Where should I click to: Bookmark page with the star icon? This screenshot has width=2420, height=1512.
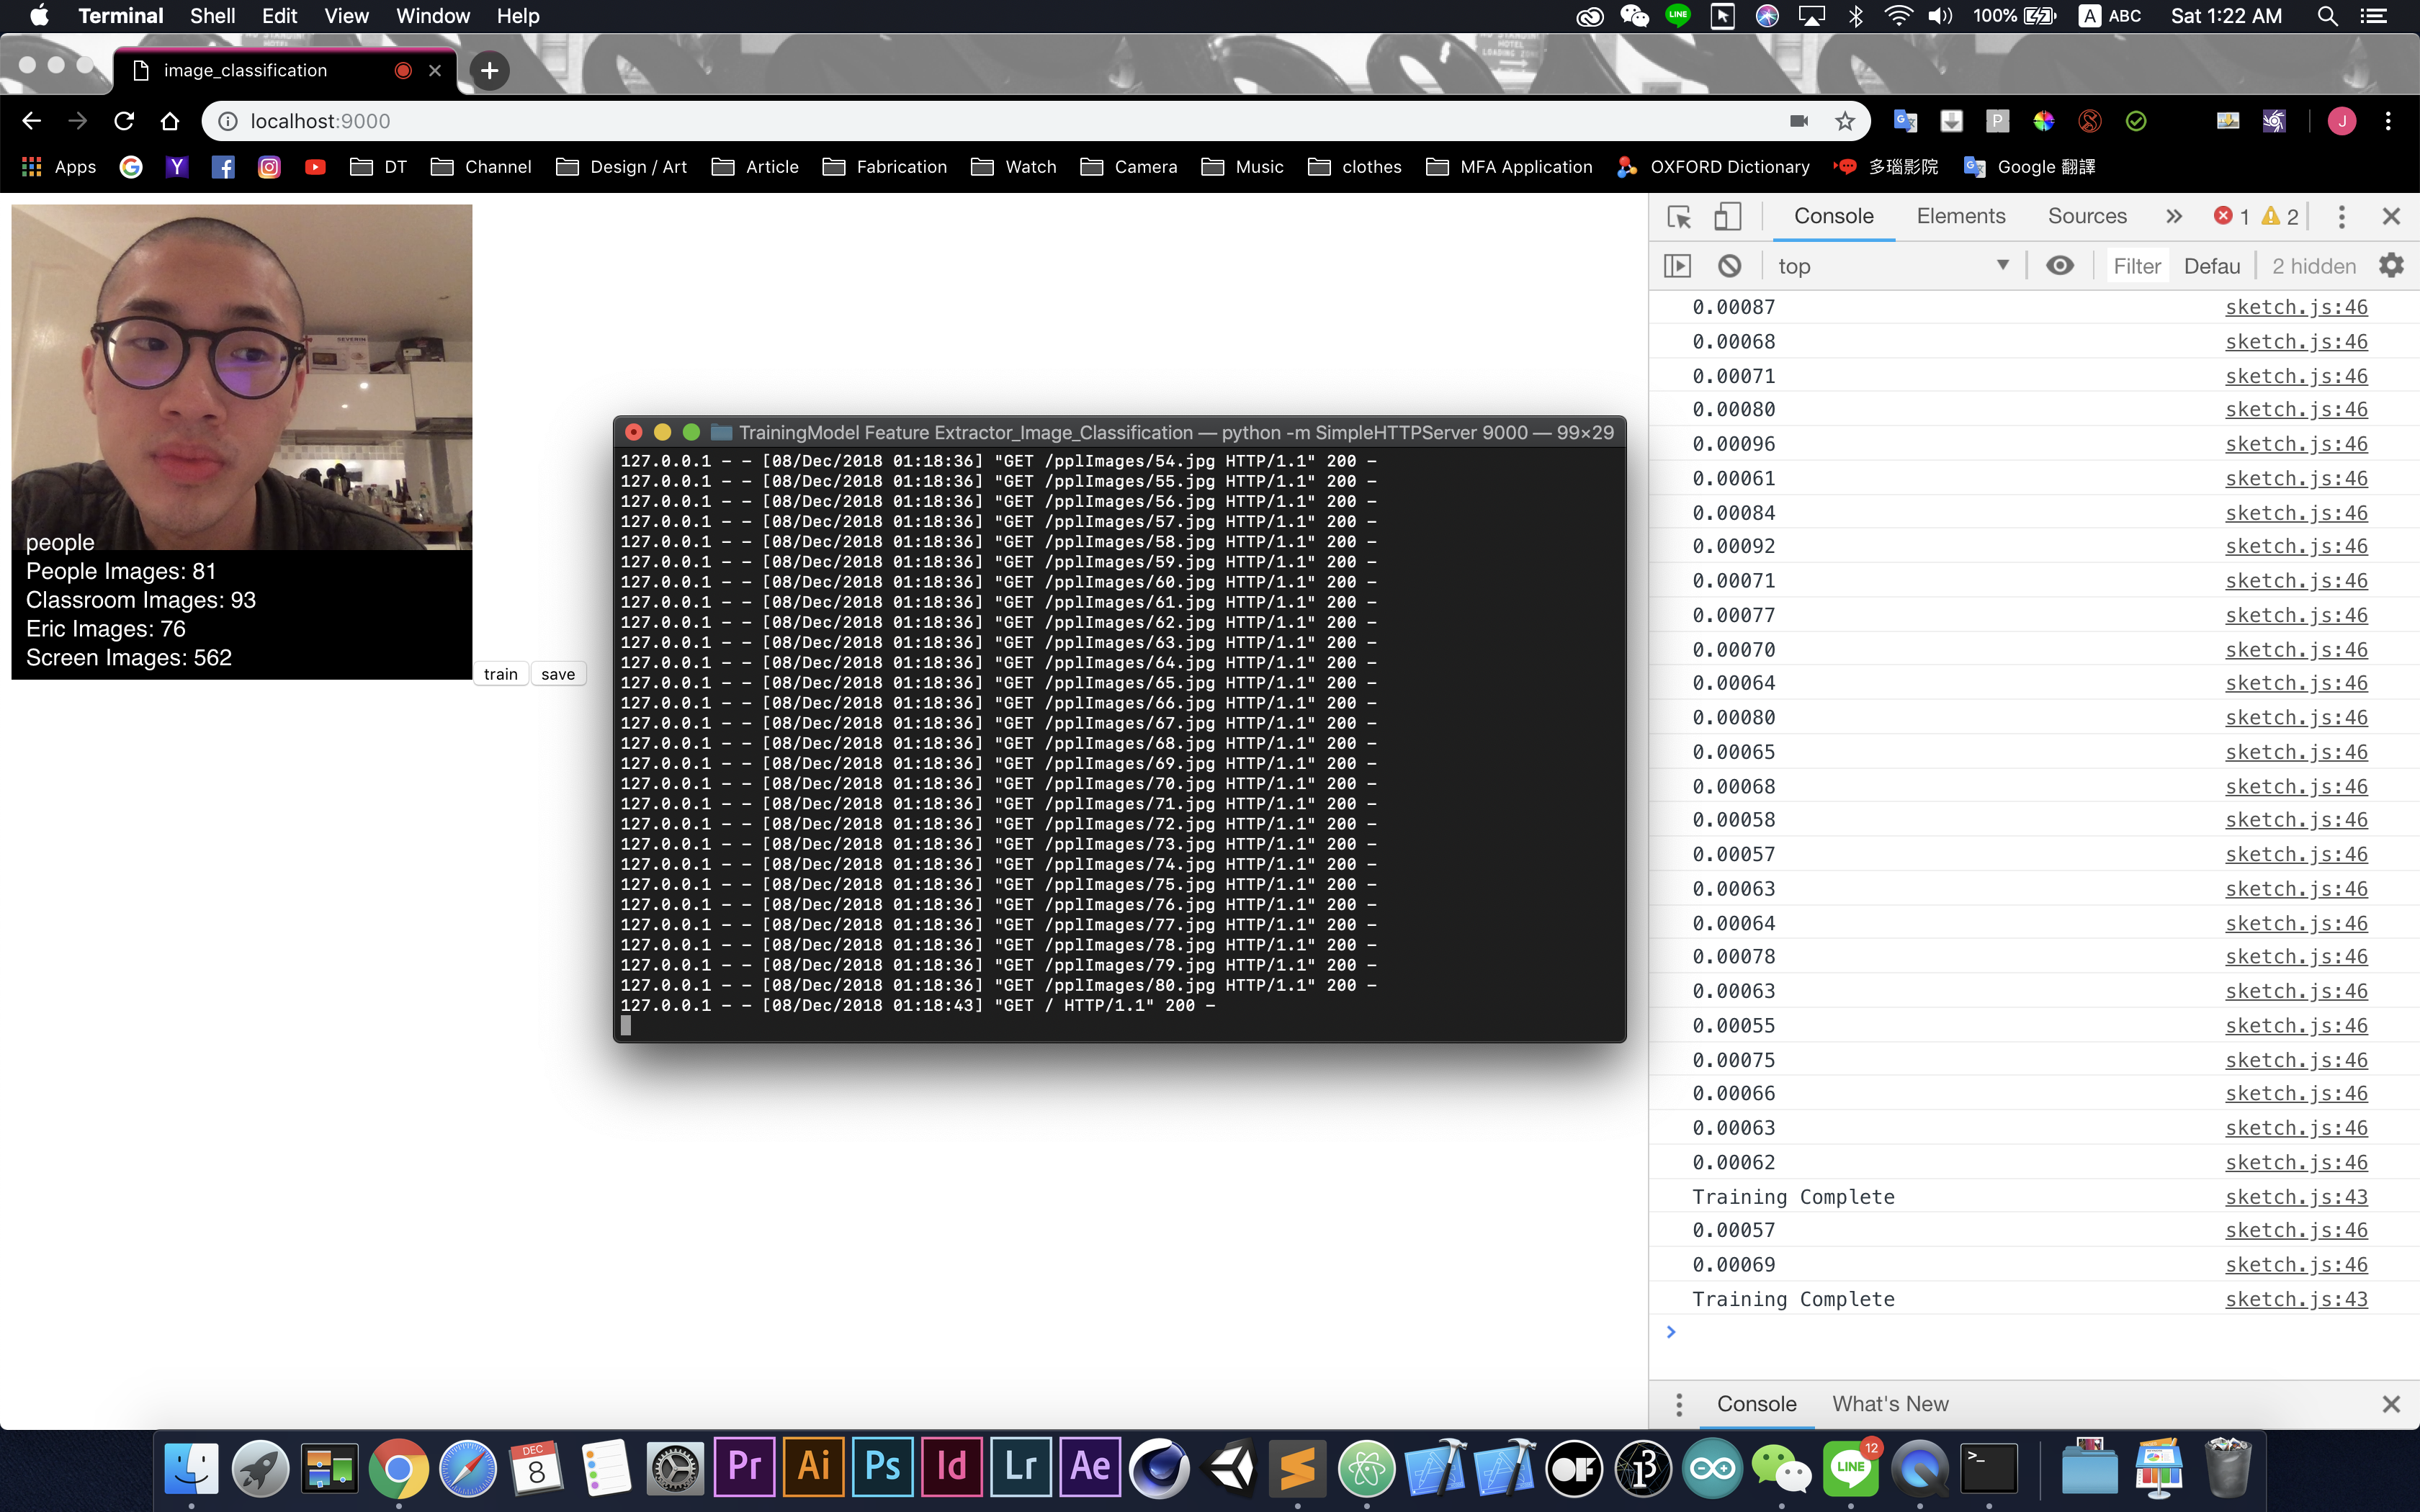1845,121
